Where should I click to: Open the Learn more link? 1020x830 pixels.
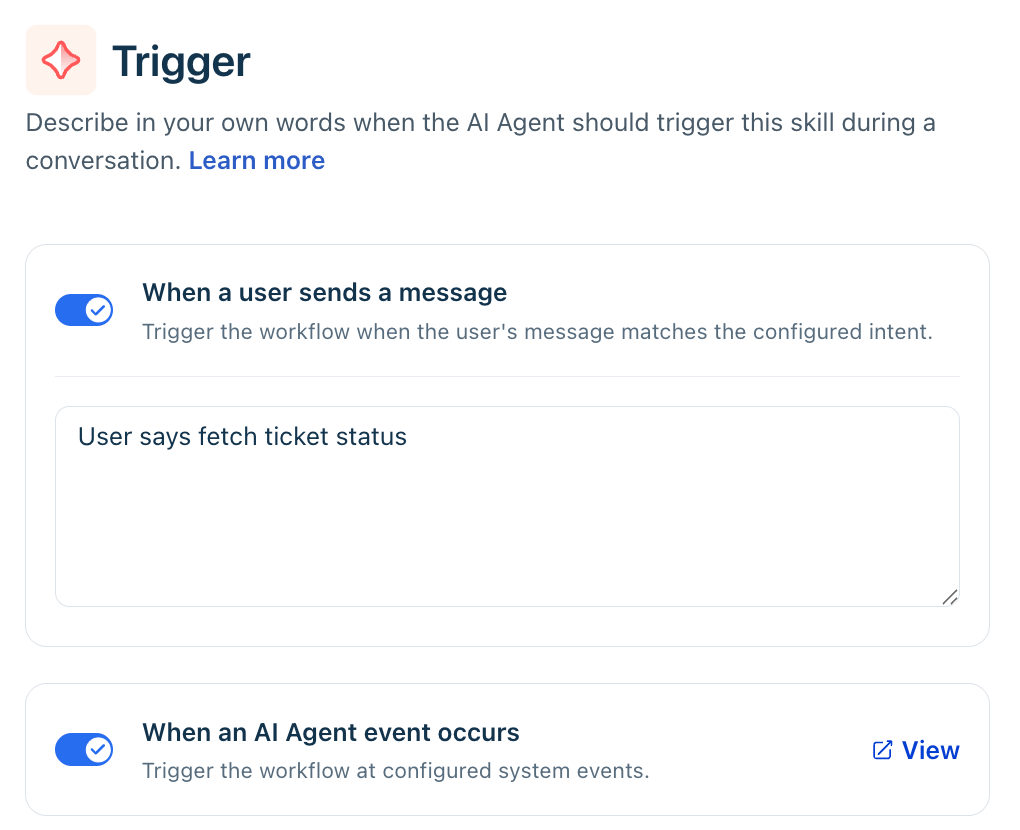[256, 161]
